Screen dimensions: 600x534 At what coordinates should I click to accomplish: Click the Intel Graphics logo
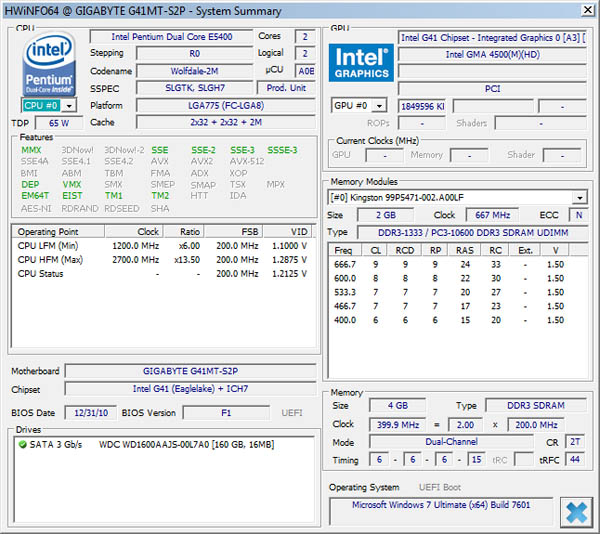pyautogui.click(x=361, y=62)
